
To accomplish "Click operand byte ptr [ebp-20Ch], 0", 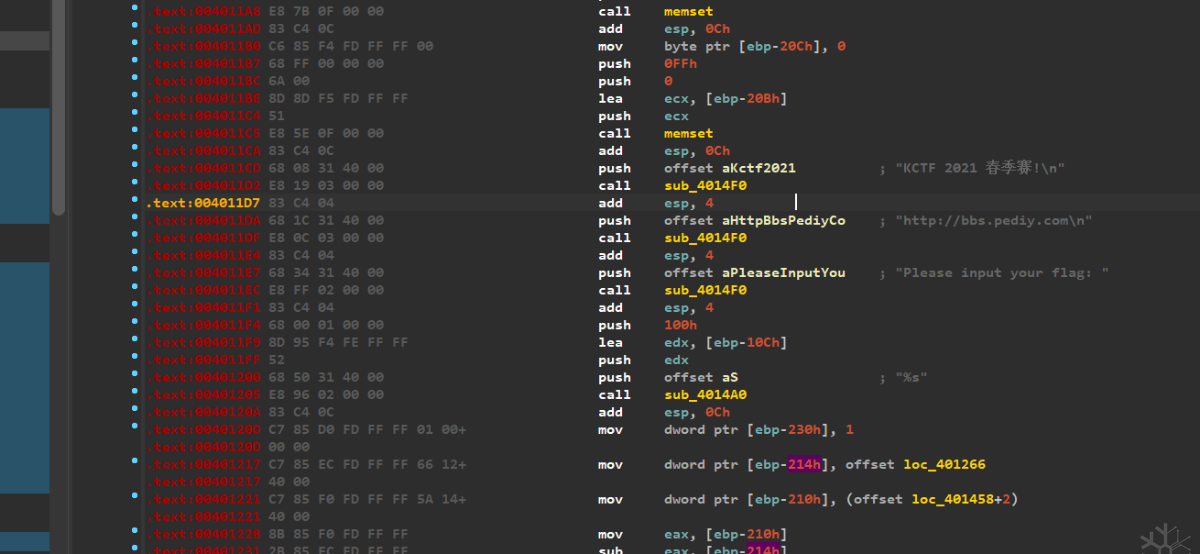I will [x=755, y=46].
